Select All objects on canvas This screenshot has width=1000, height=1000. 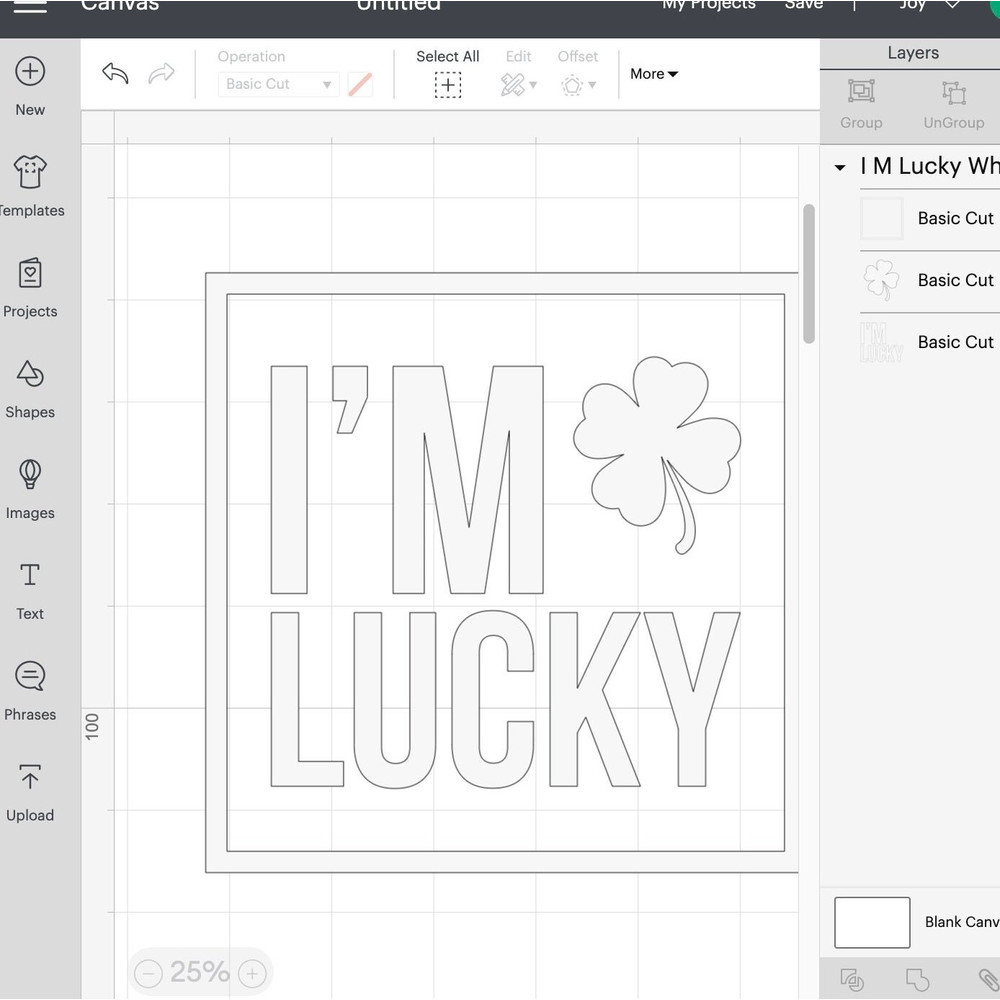pos(447,72)
